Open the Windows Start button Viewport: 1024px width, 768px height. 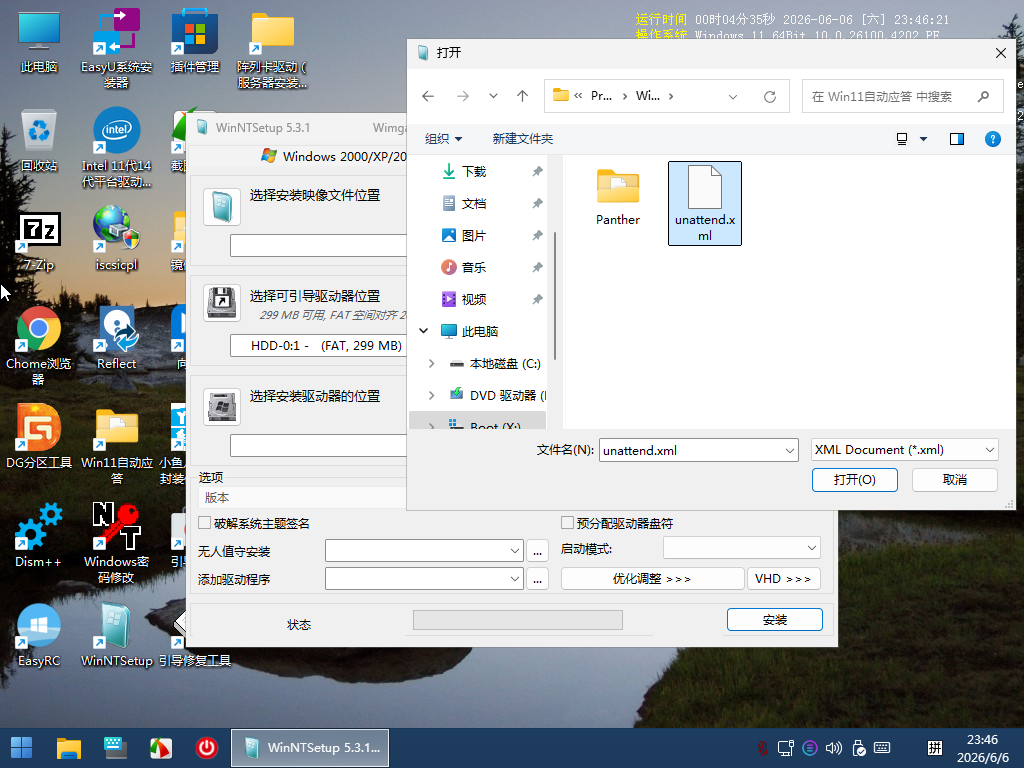click(x=22, y=748)
